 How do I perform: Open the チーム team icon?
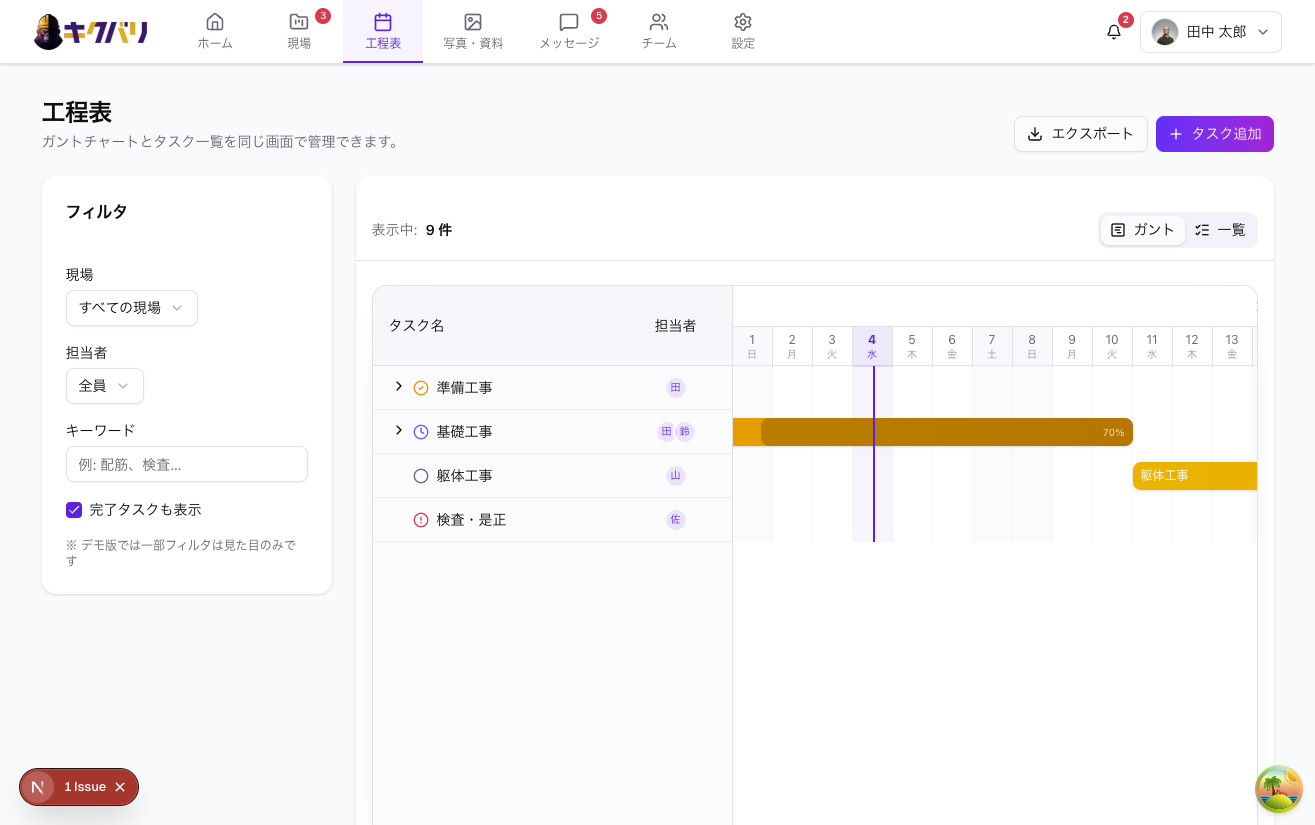pos(658,22)
